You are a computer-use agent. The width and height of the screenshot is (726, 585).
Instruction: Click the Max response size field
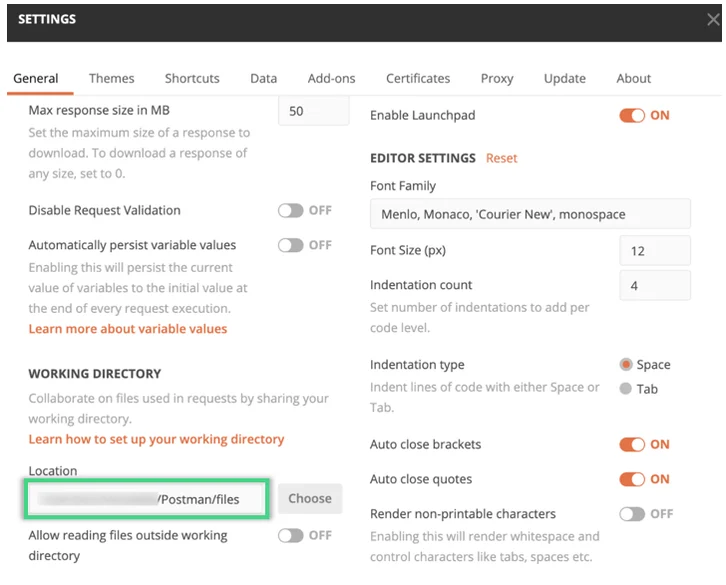click(313, 111)
